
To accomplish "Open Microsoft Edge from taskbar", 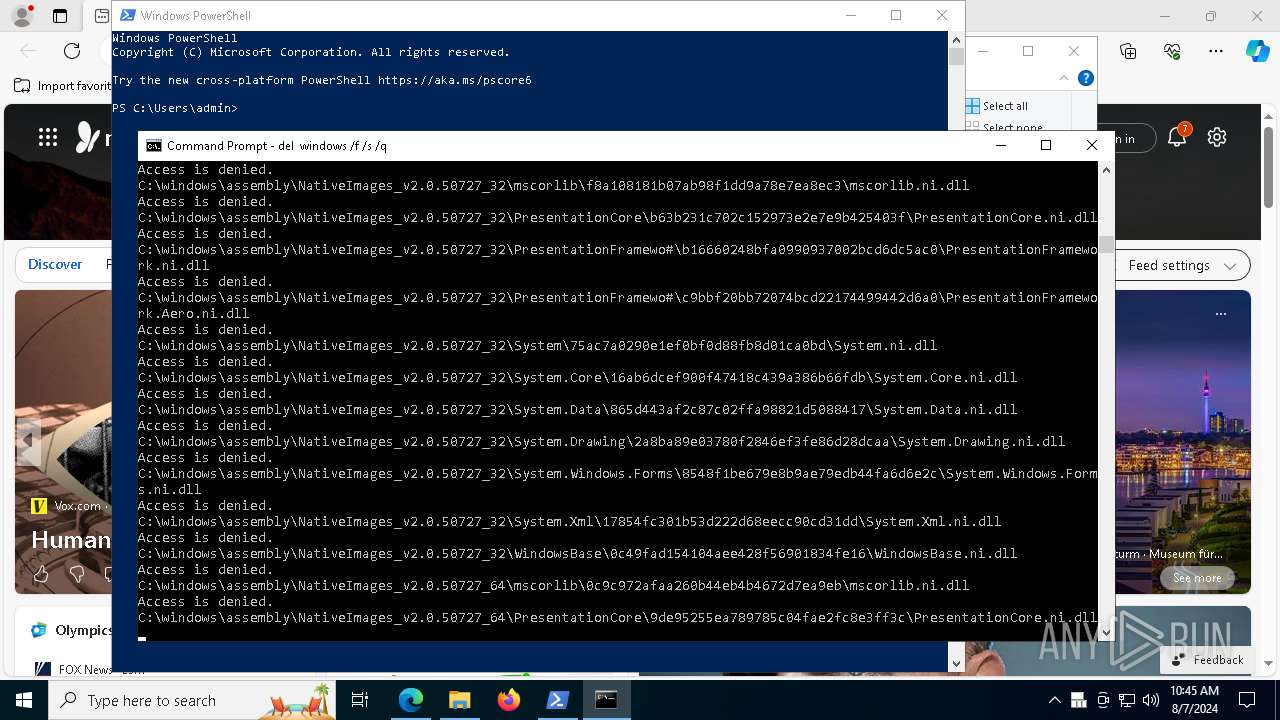I will pyautogui.click(x=411, y=700).
